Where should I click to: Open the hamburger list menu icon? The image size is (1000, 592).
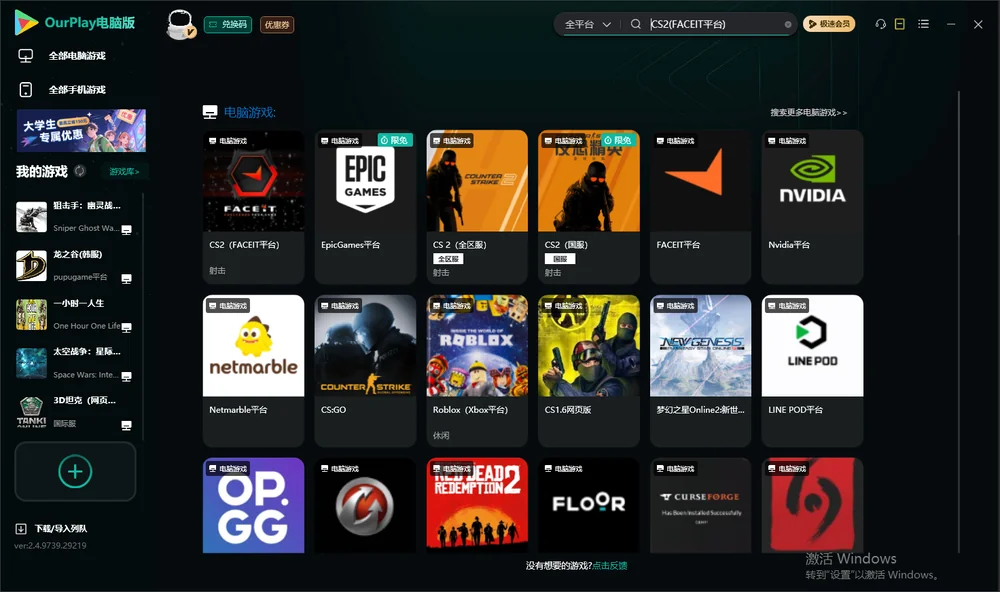pos(923,24)
